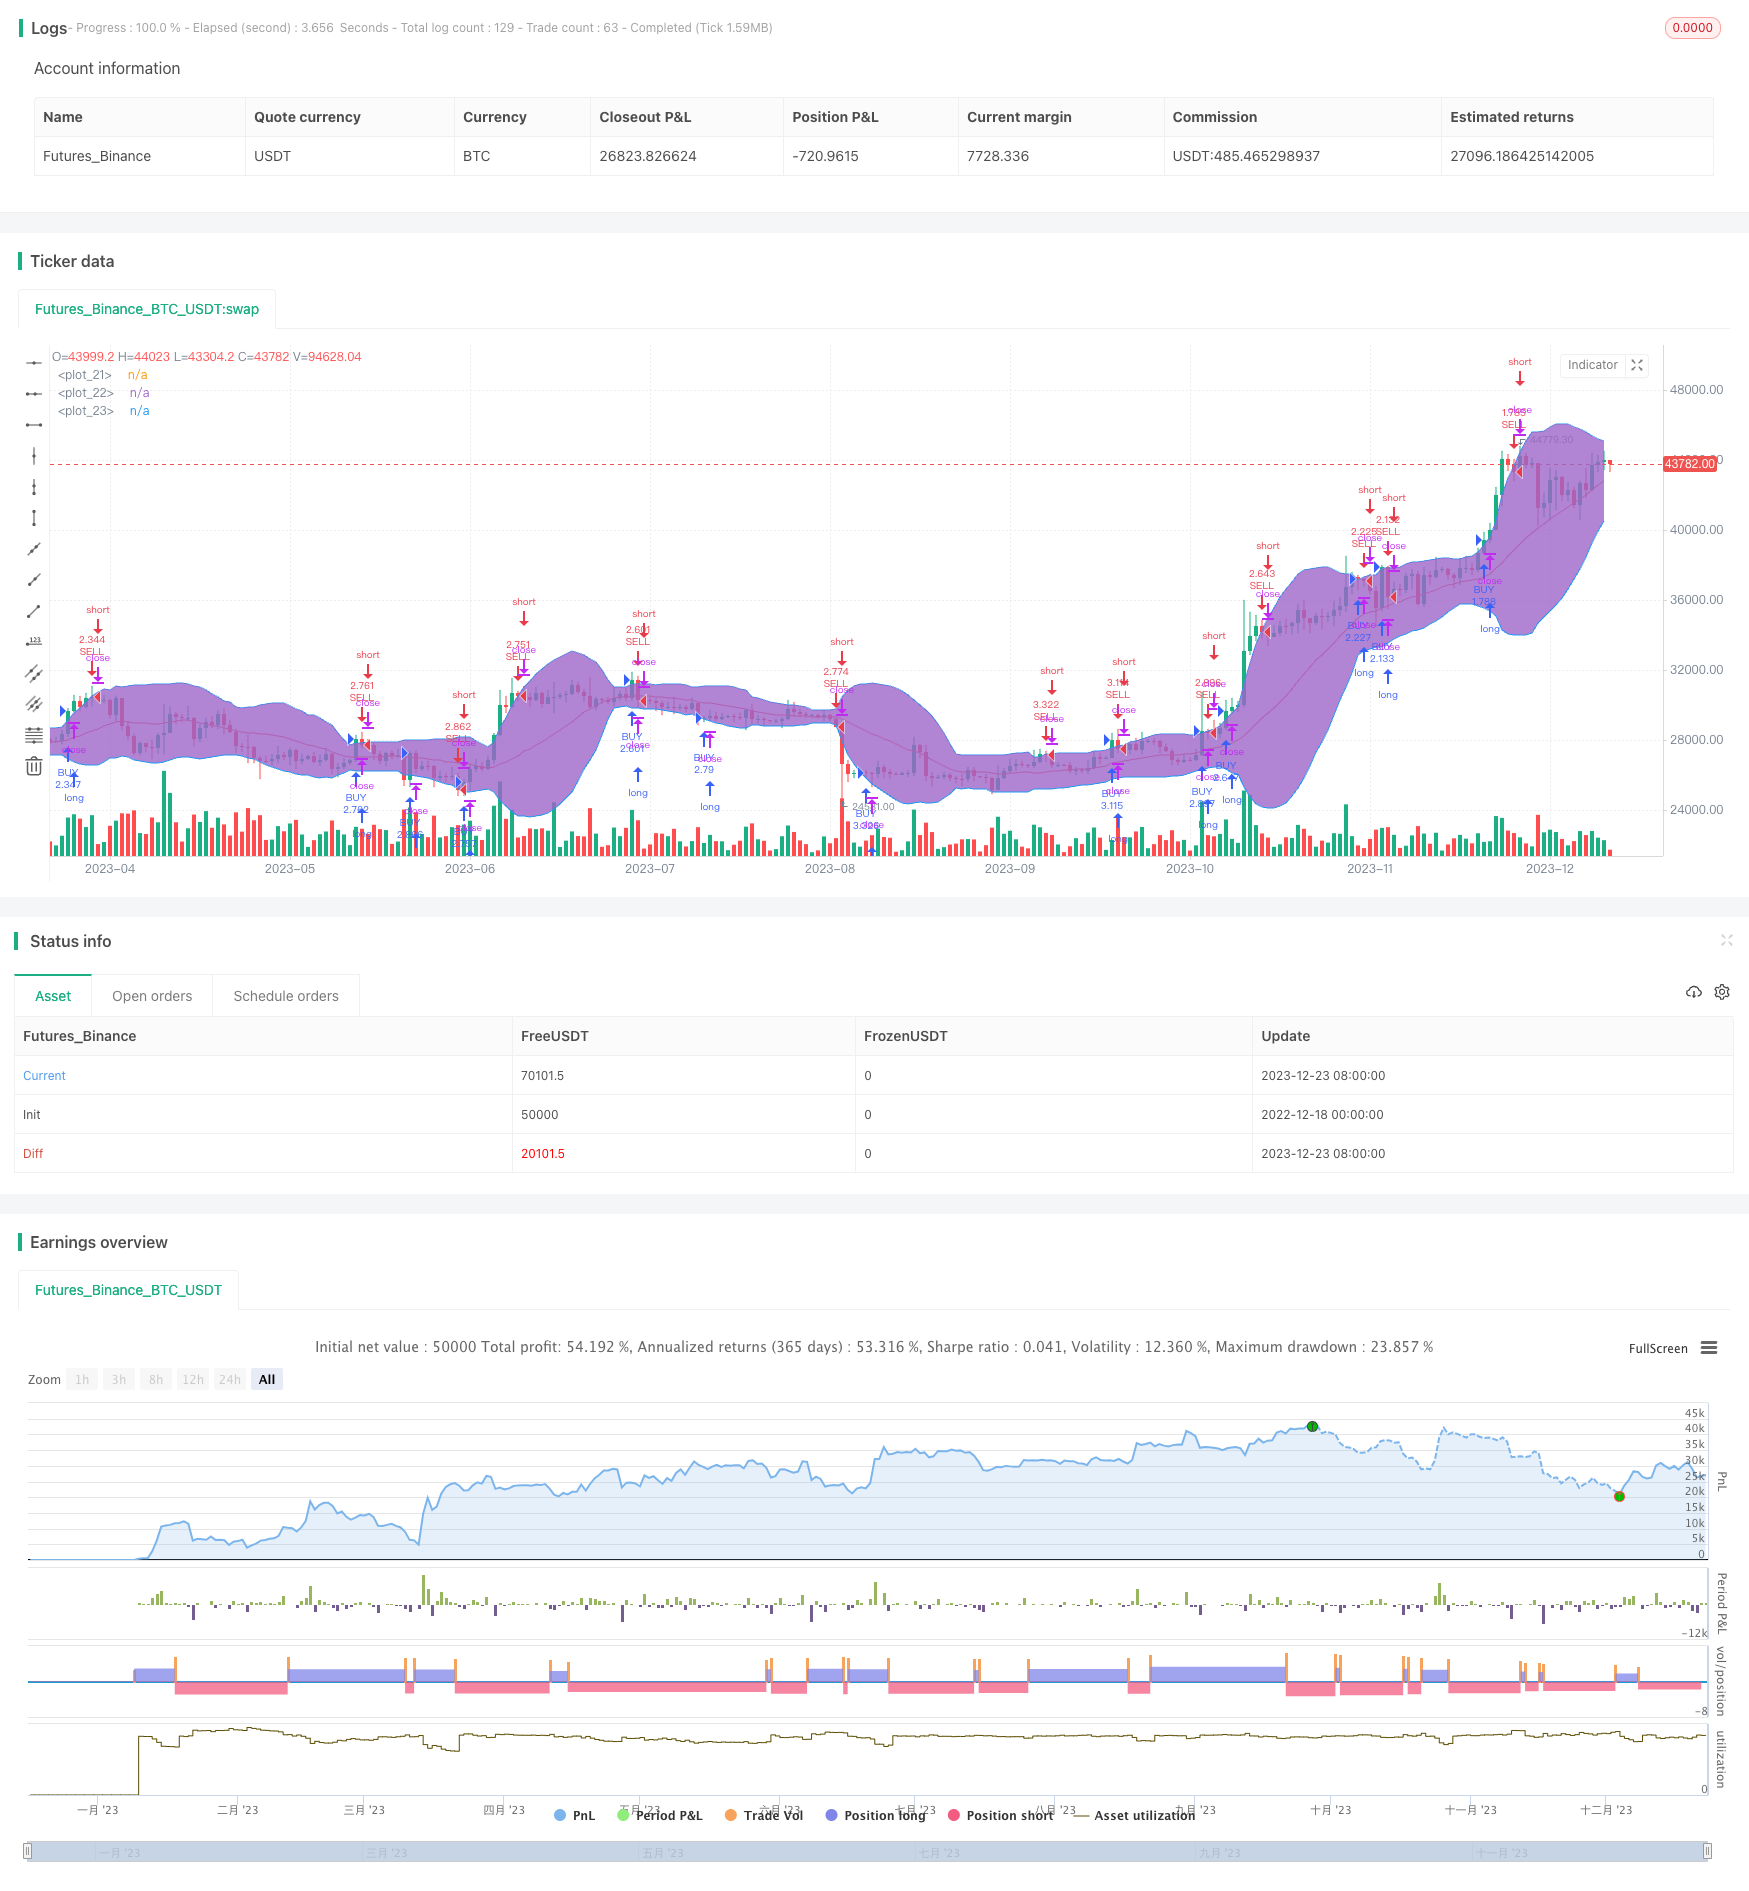
Task: Switch to the Schedule orders tab
Action: (x=286, y=996)
